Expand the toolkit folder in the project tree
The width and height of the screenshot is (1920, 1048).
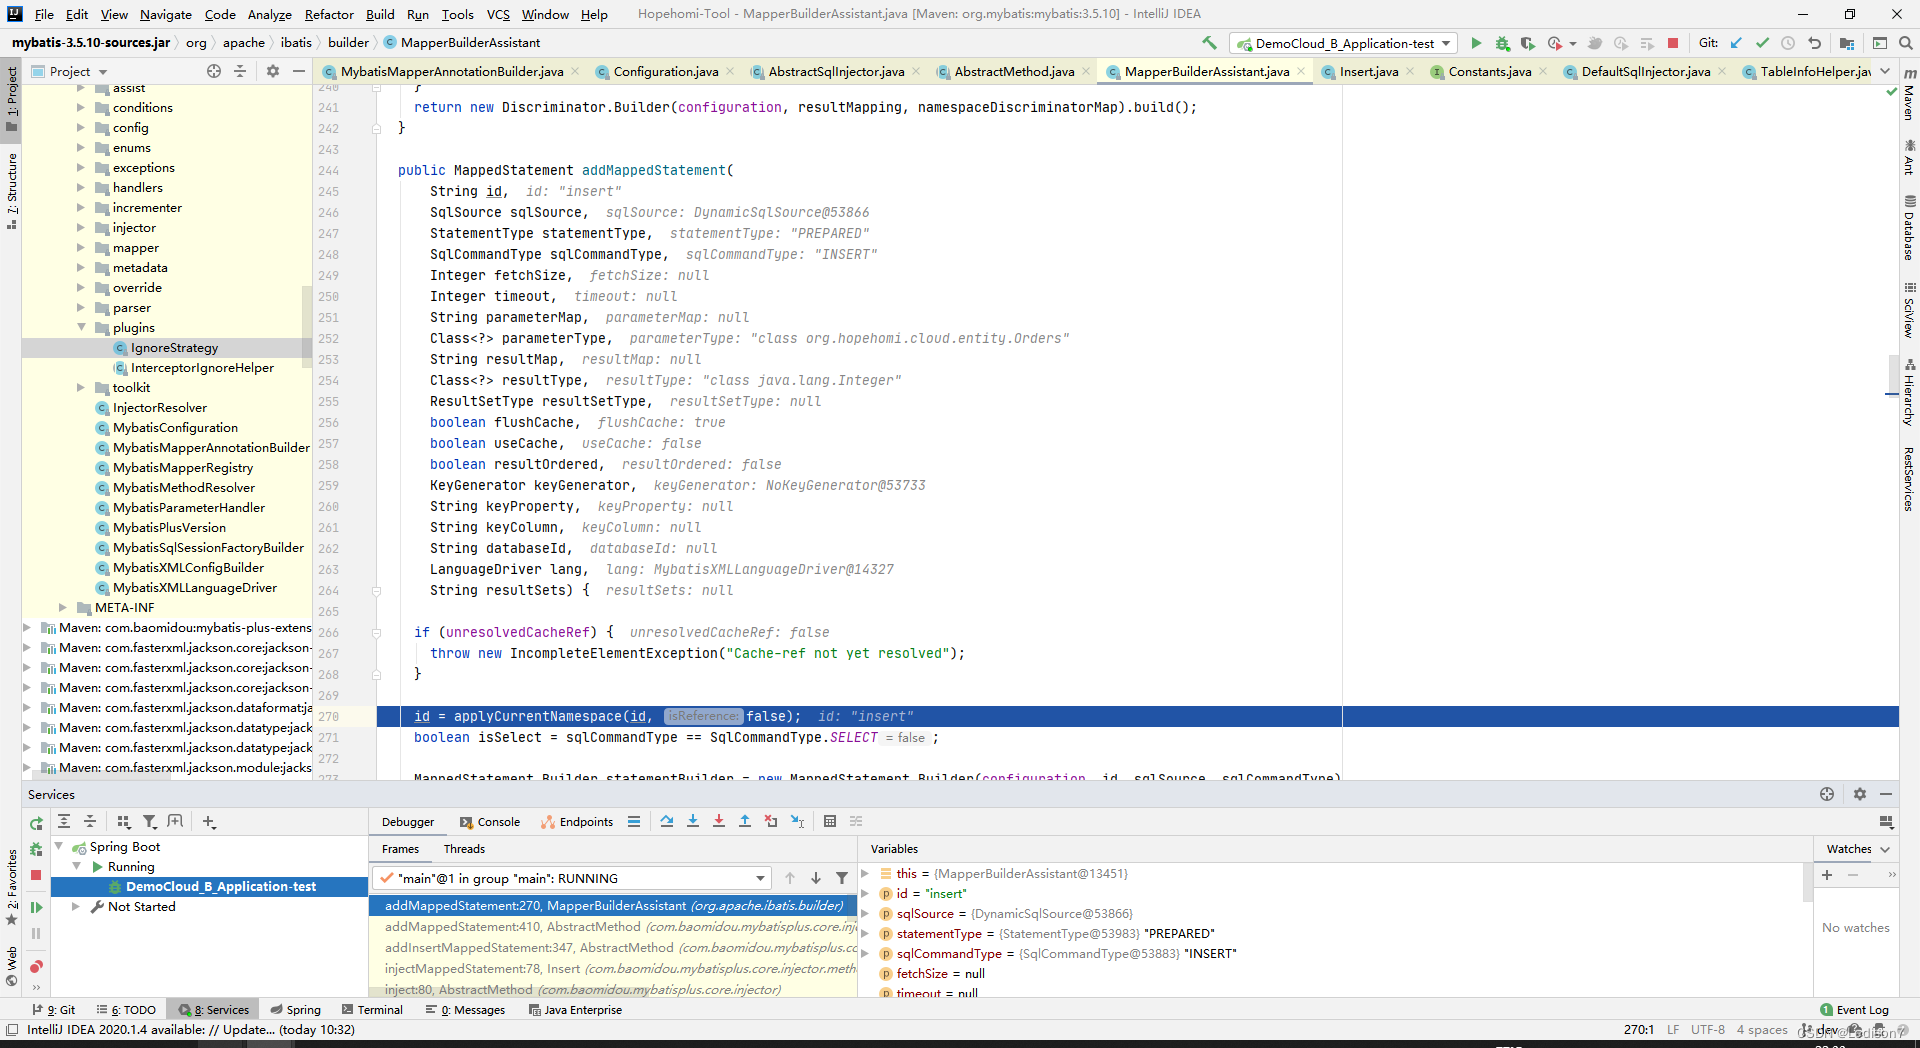tap(82, 387)
